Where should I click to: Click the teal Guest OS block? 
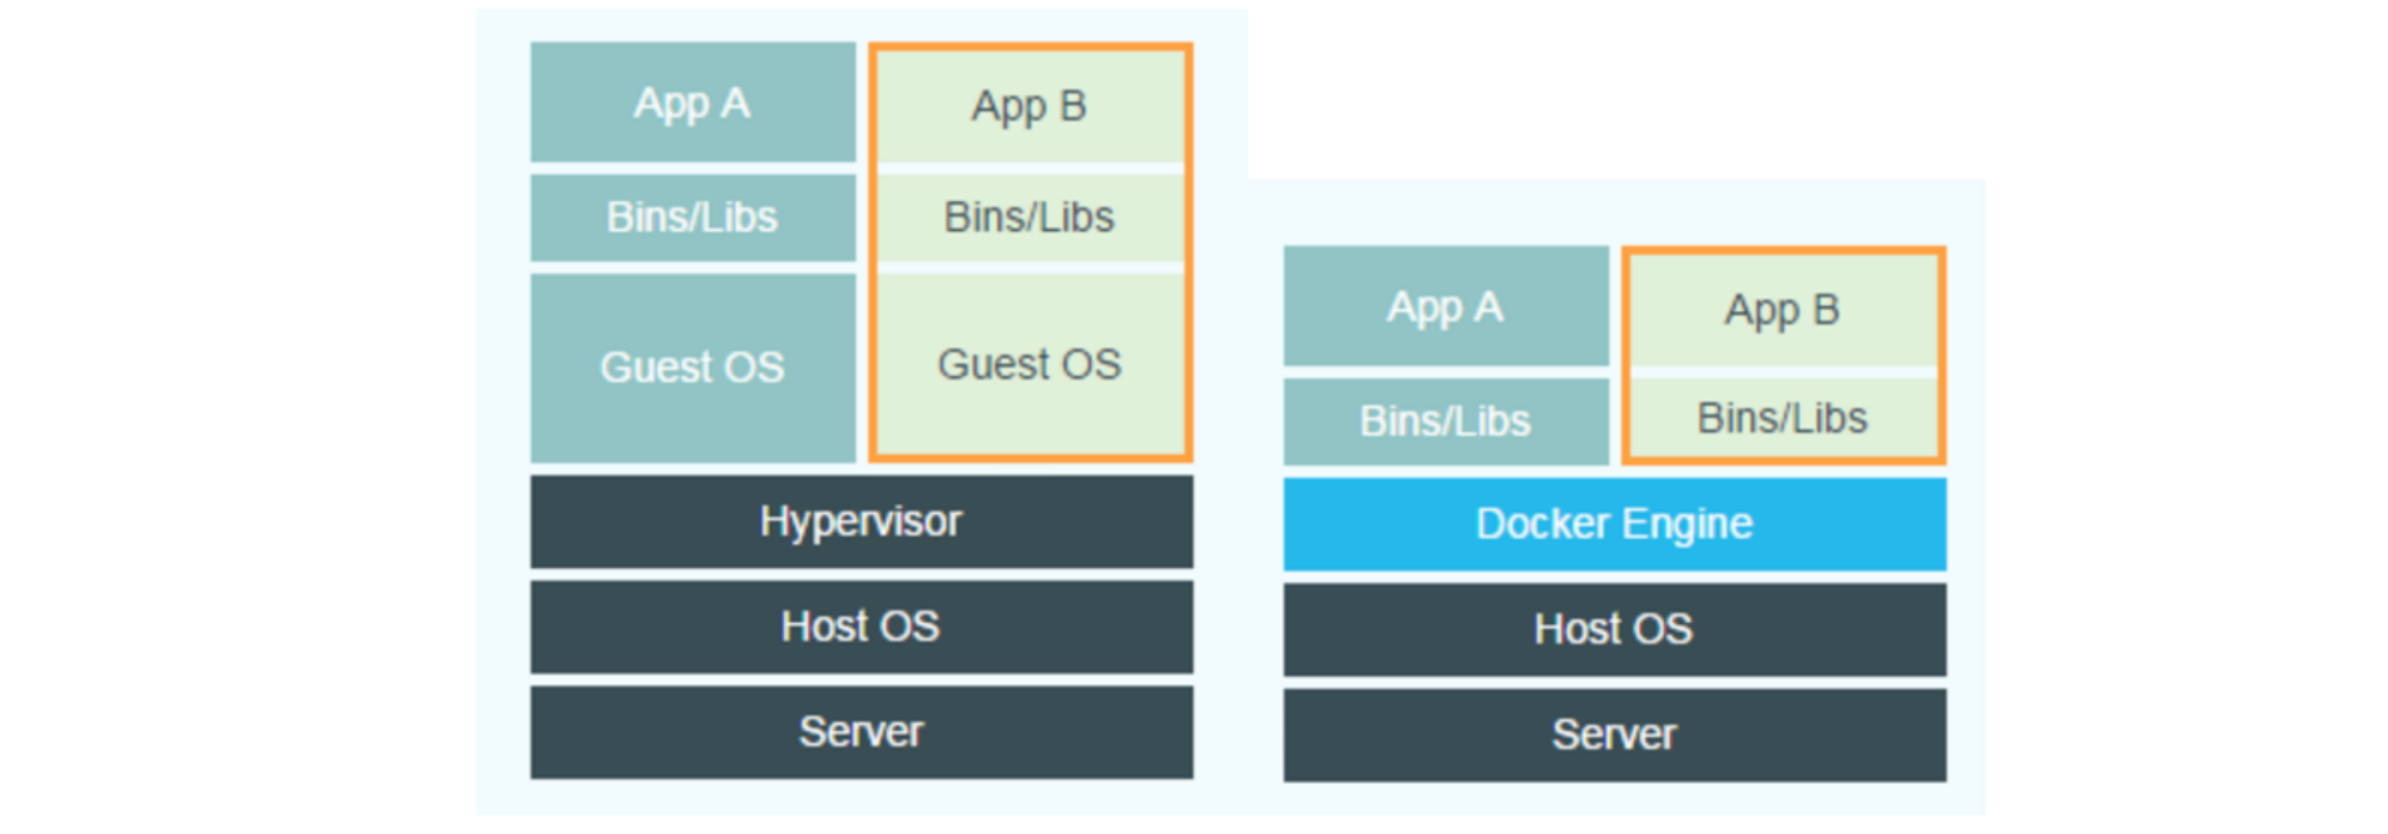point(693,368)
